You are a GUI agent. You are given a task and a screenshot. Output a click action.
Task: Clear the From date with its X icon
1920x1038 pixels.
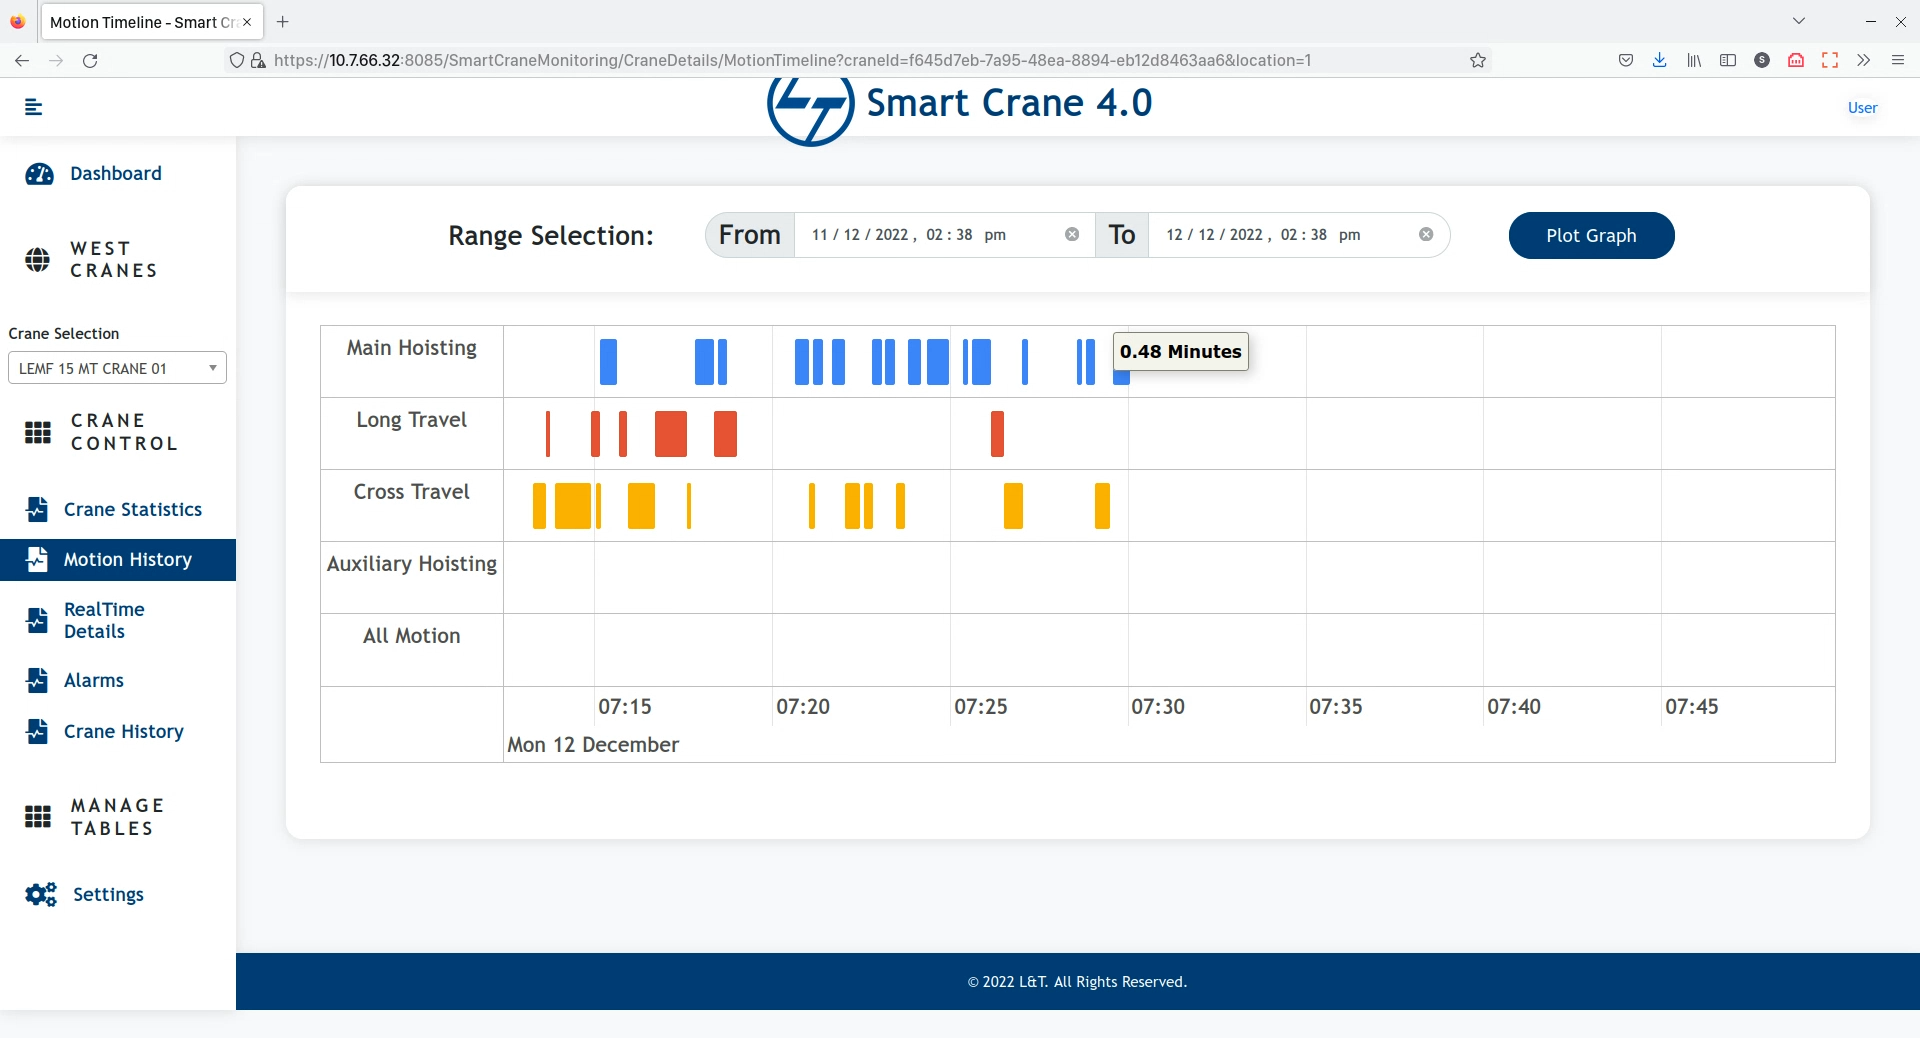point(1072,235)
